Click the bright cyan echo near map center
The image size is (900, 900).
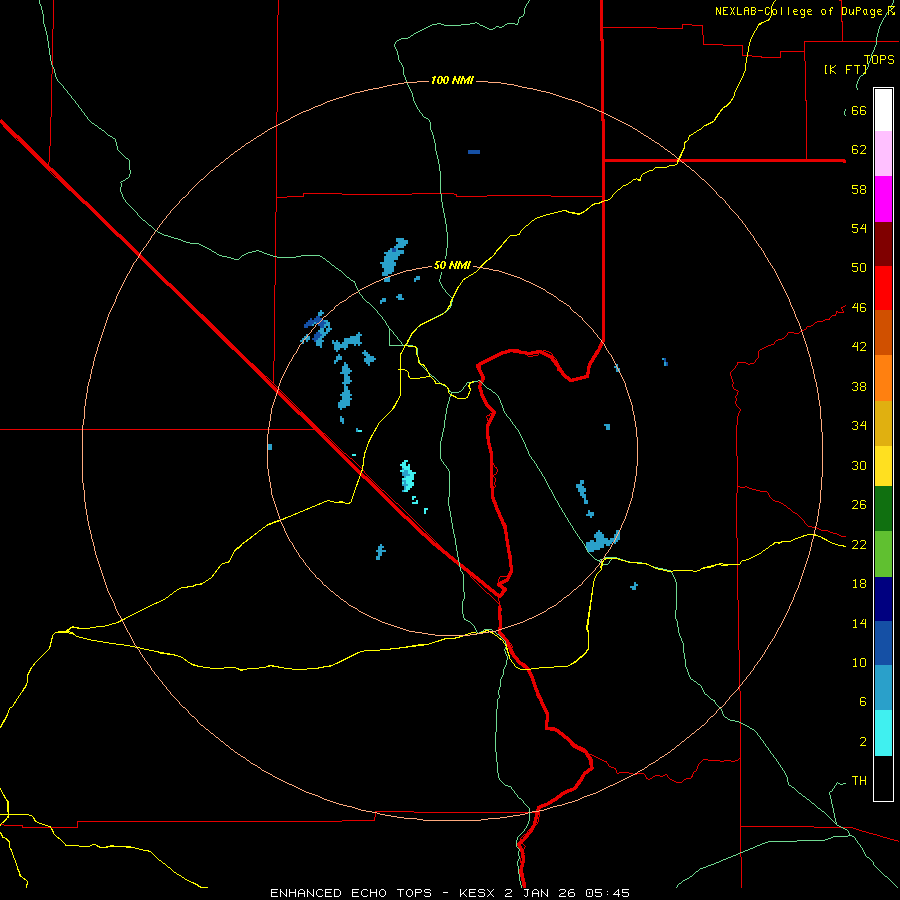click(x=408, y=476)
